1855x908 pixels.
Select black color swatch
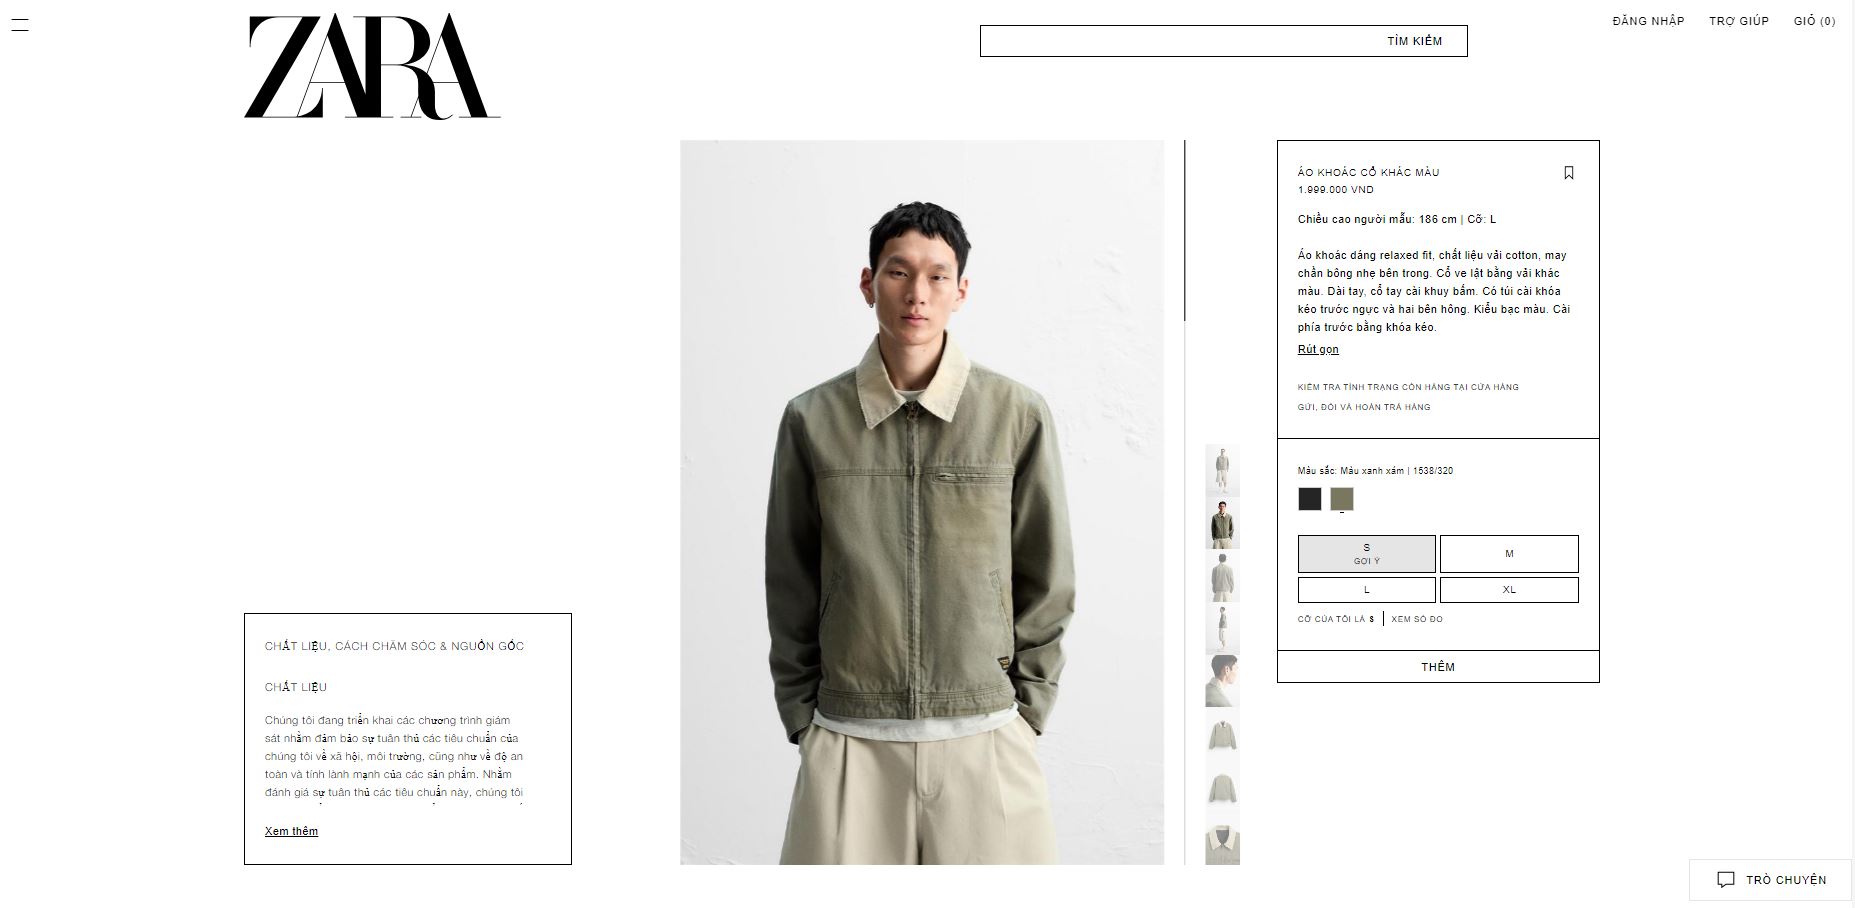tap(1310, 499)
